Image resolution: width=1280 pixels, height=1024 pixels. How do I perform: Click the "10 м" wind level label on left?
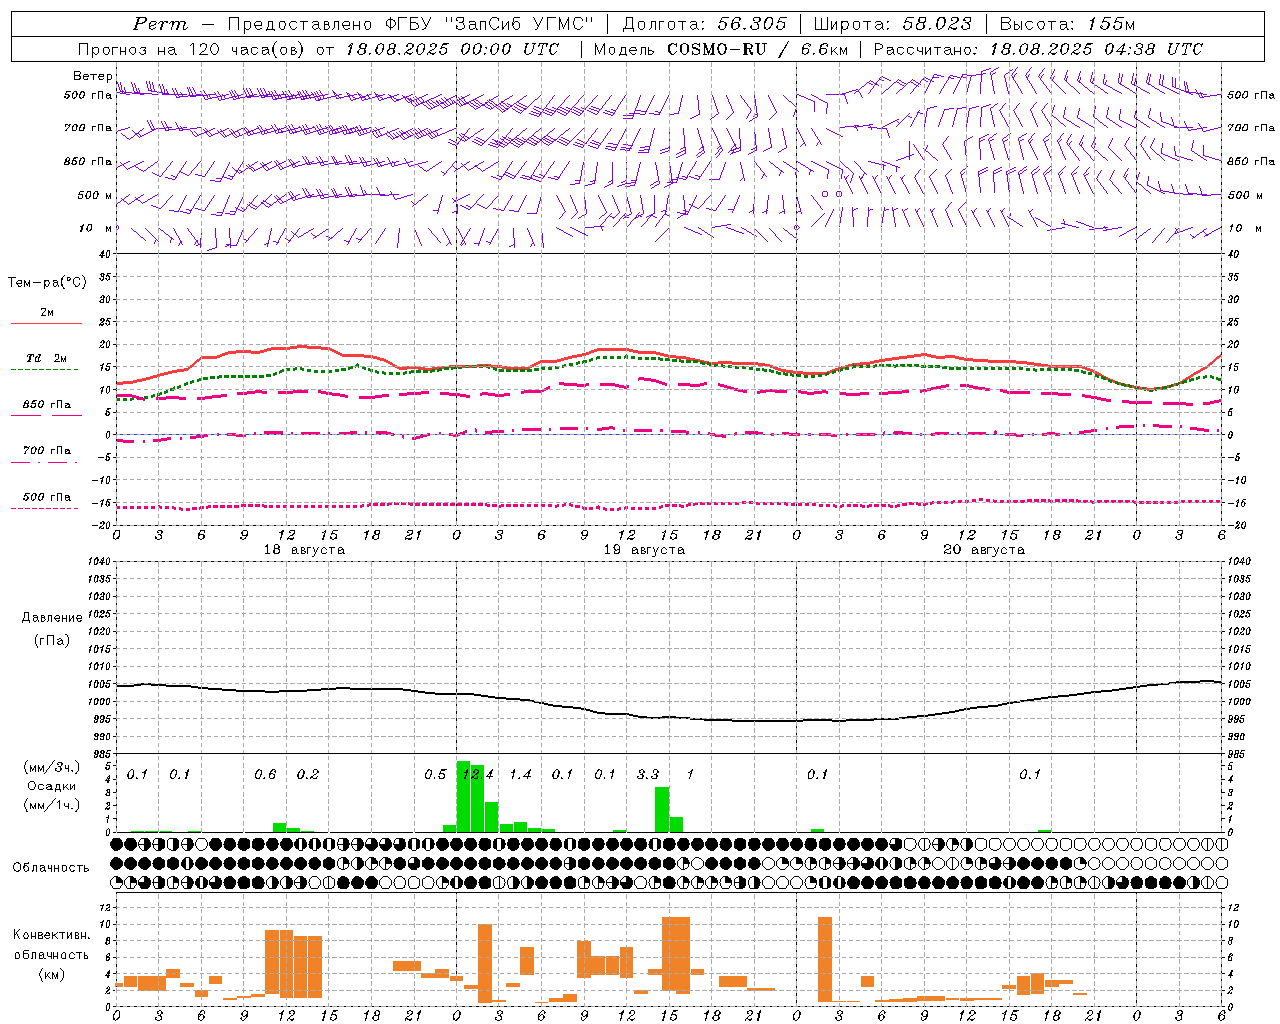coord(96,228)
